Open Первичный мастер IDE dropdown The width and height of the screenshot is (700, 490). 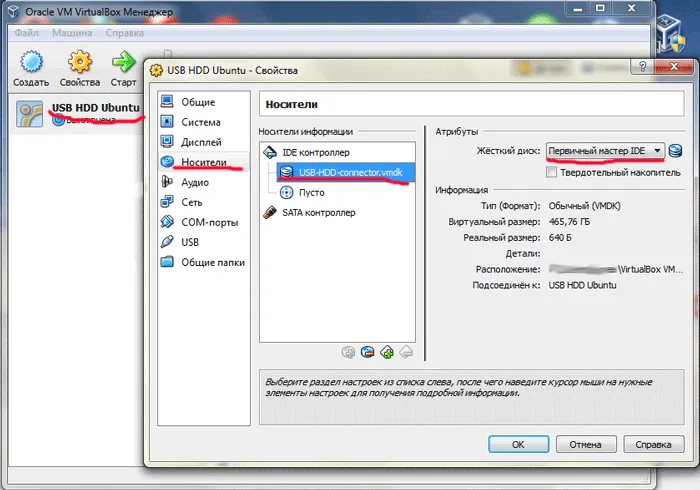pyautogui.click(x=605, y=151)
